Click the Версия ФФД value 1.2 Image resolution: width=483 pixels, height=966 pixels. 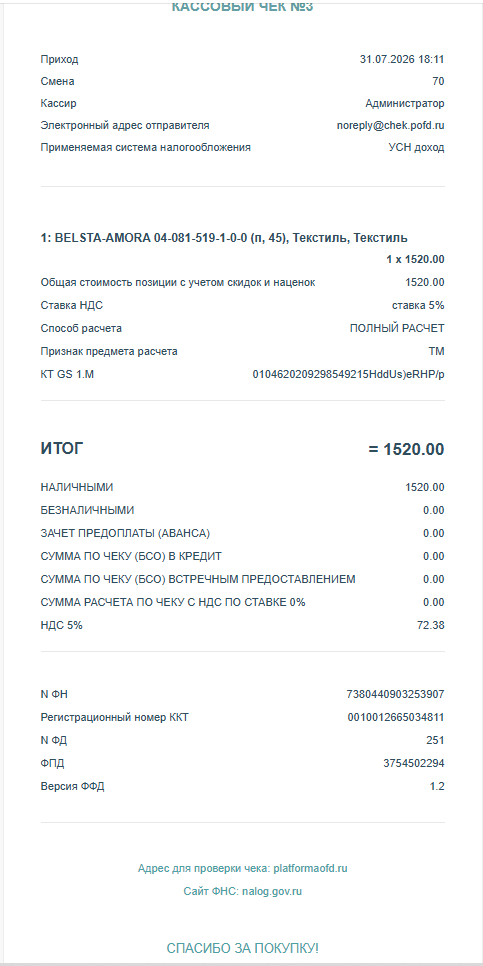pyautogui.click(x=438, y=786)
